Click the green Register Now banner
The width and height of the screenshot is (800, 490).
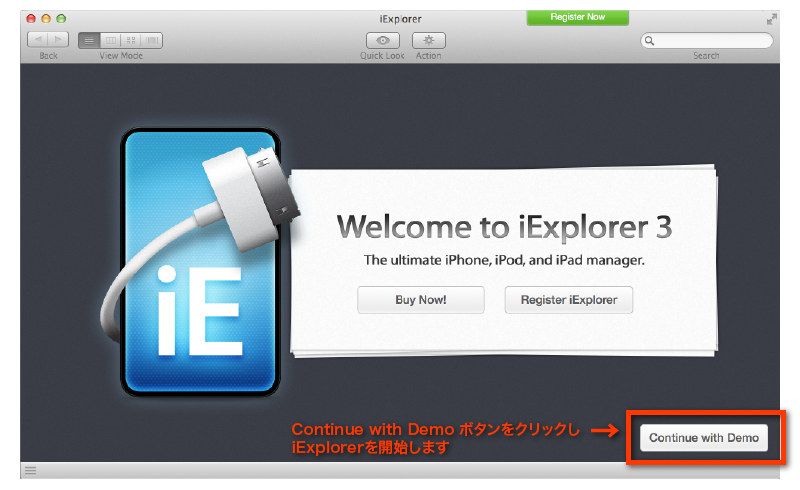point(578,17)
